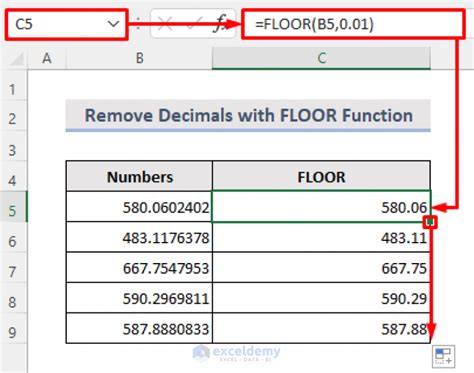474x373 pixels.
Task: Select cell showing 587.88
Action: (x=321, y=328)
